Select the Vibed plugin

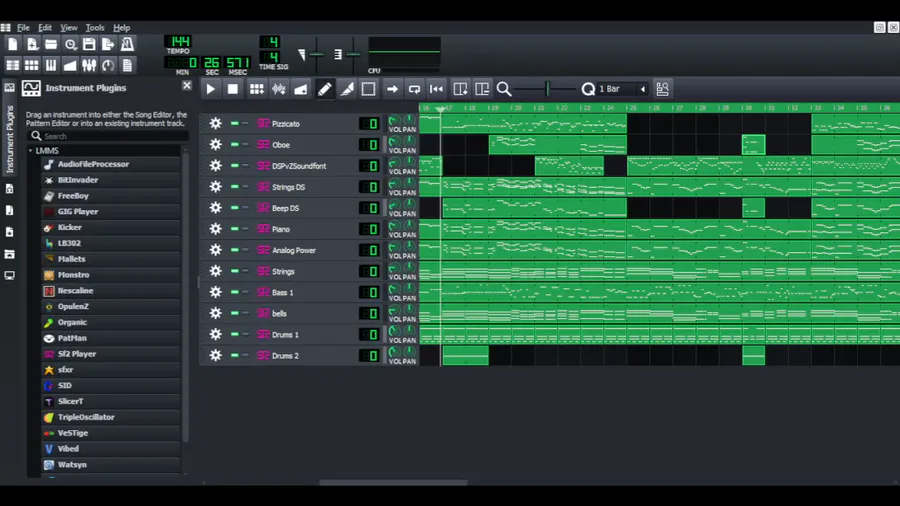(111, 449)
